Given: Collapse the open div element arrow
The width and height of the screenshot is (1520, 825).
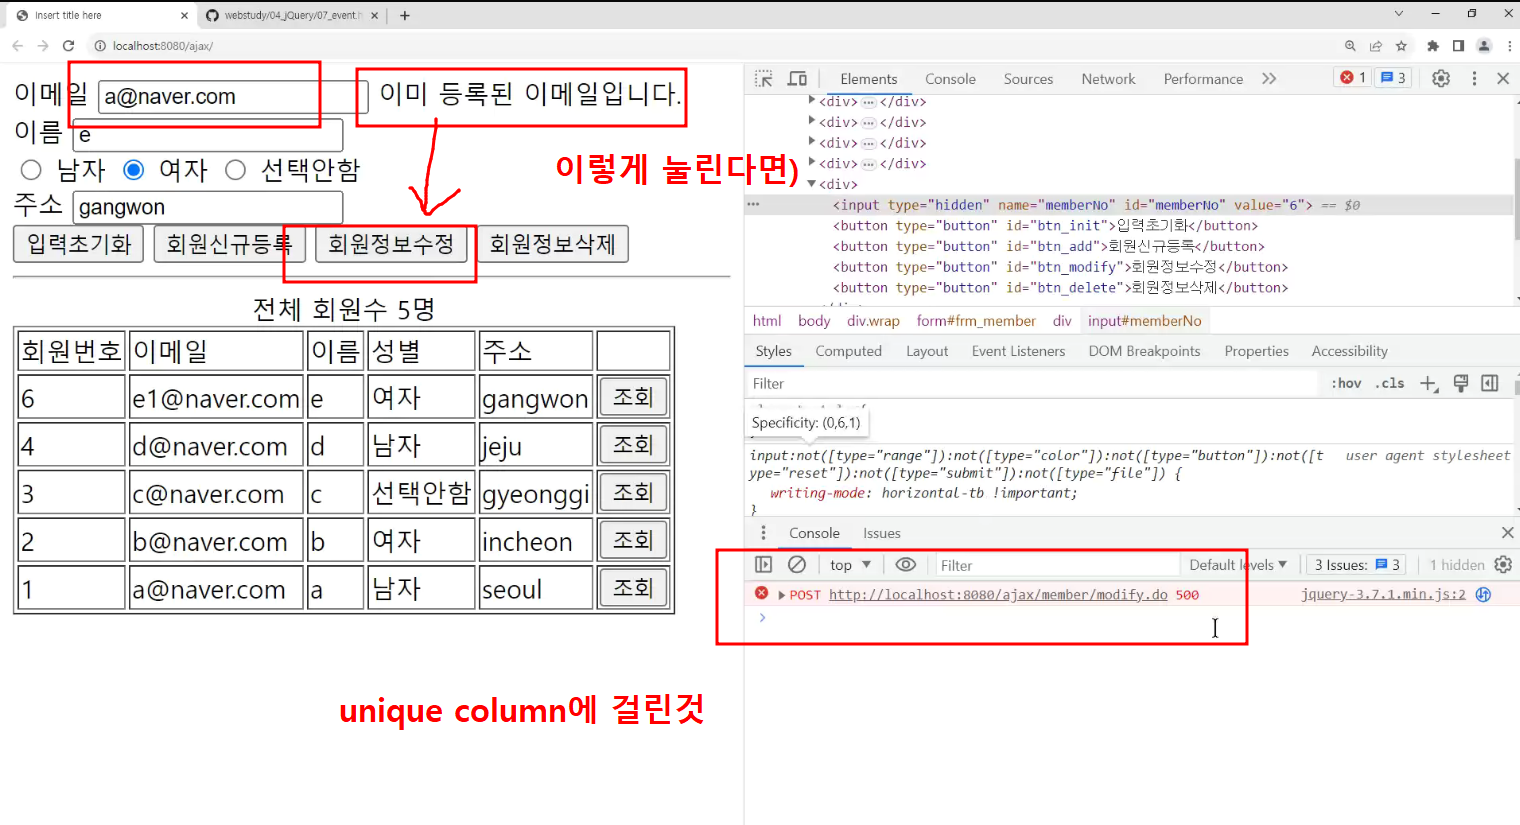Looking at the screenshot, I should pyautogui.click(x=811, y=184).
